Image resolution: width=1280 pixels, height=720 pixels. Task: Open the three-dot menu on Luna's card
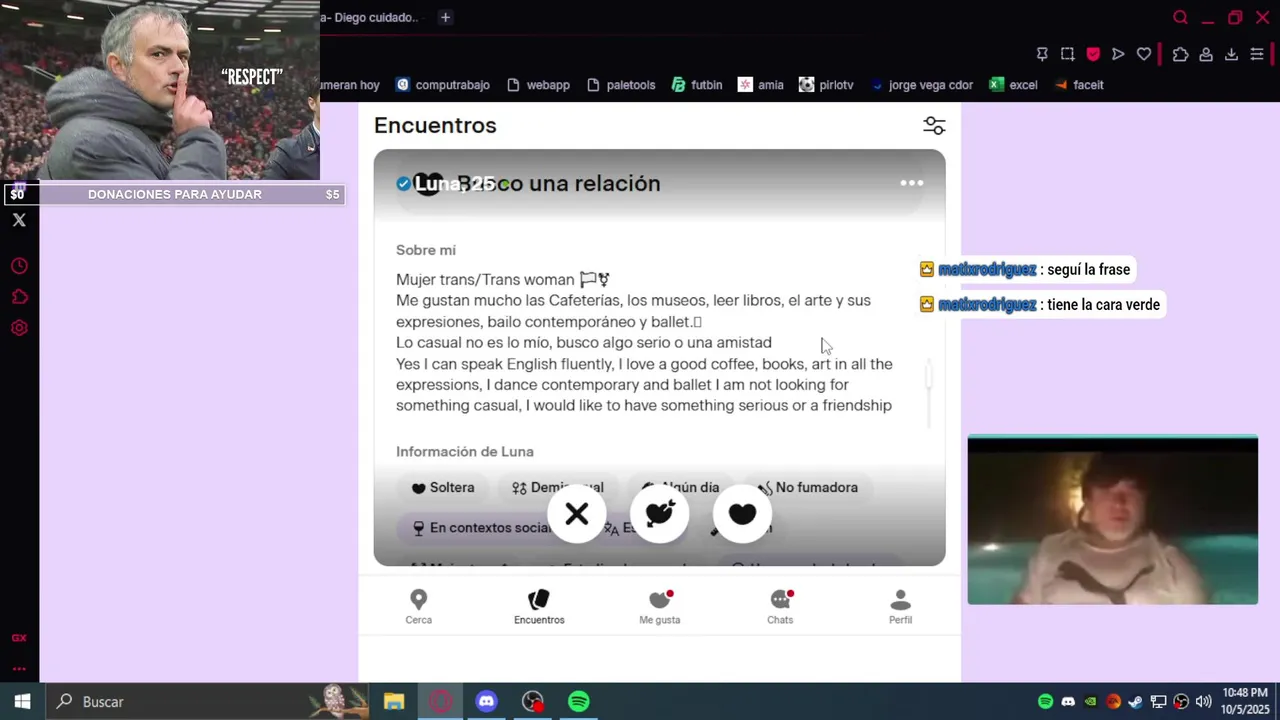tap(911, 183)
